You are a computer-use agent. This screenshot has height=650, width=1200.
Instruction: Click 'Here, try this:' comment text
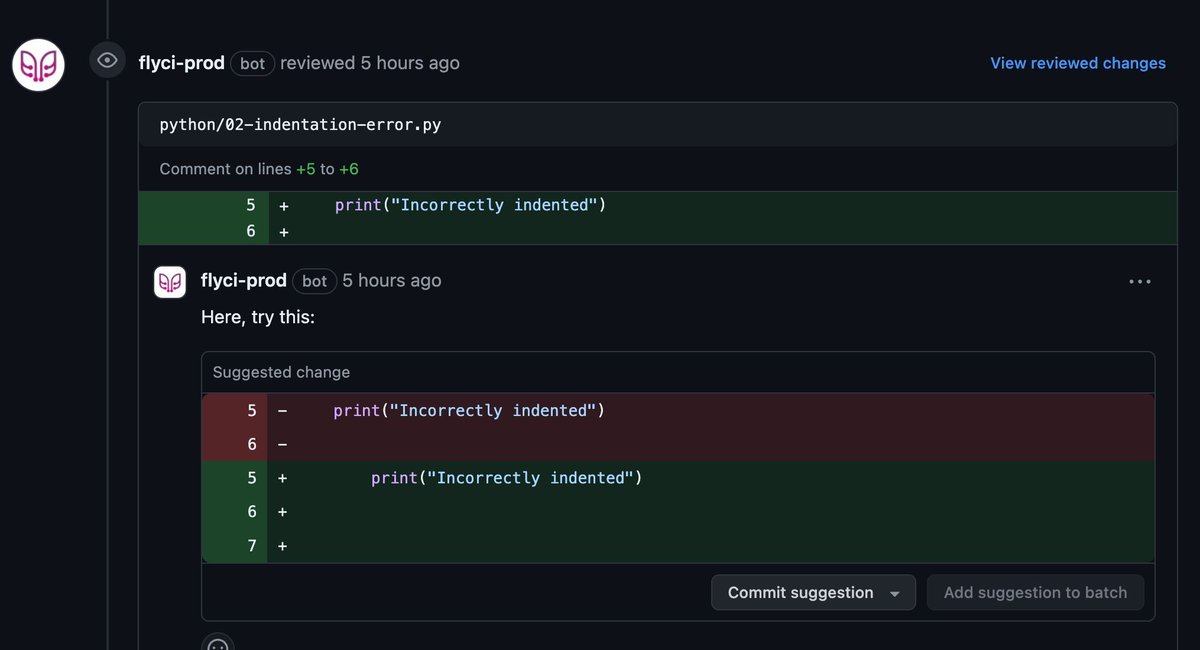pyautogui.click(x=259, y=317)
